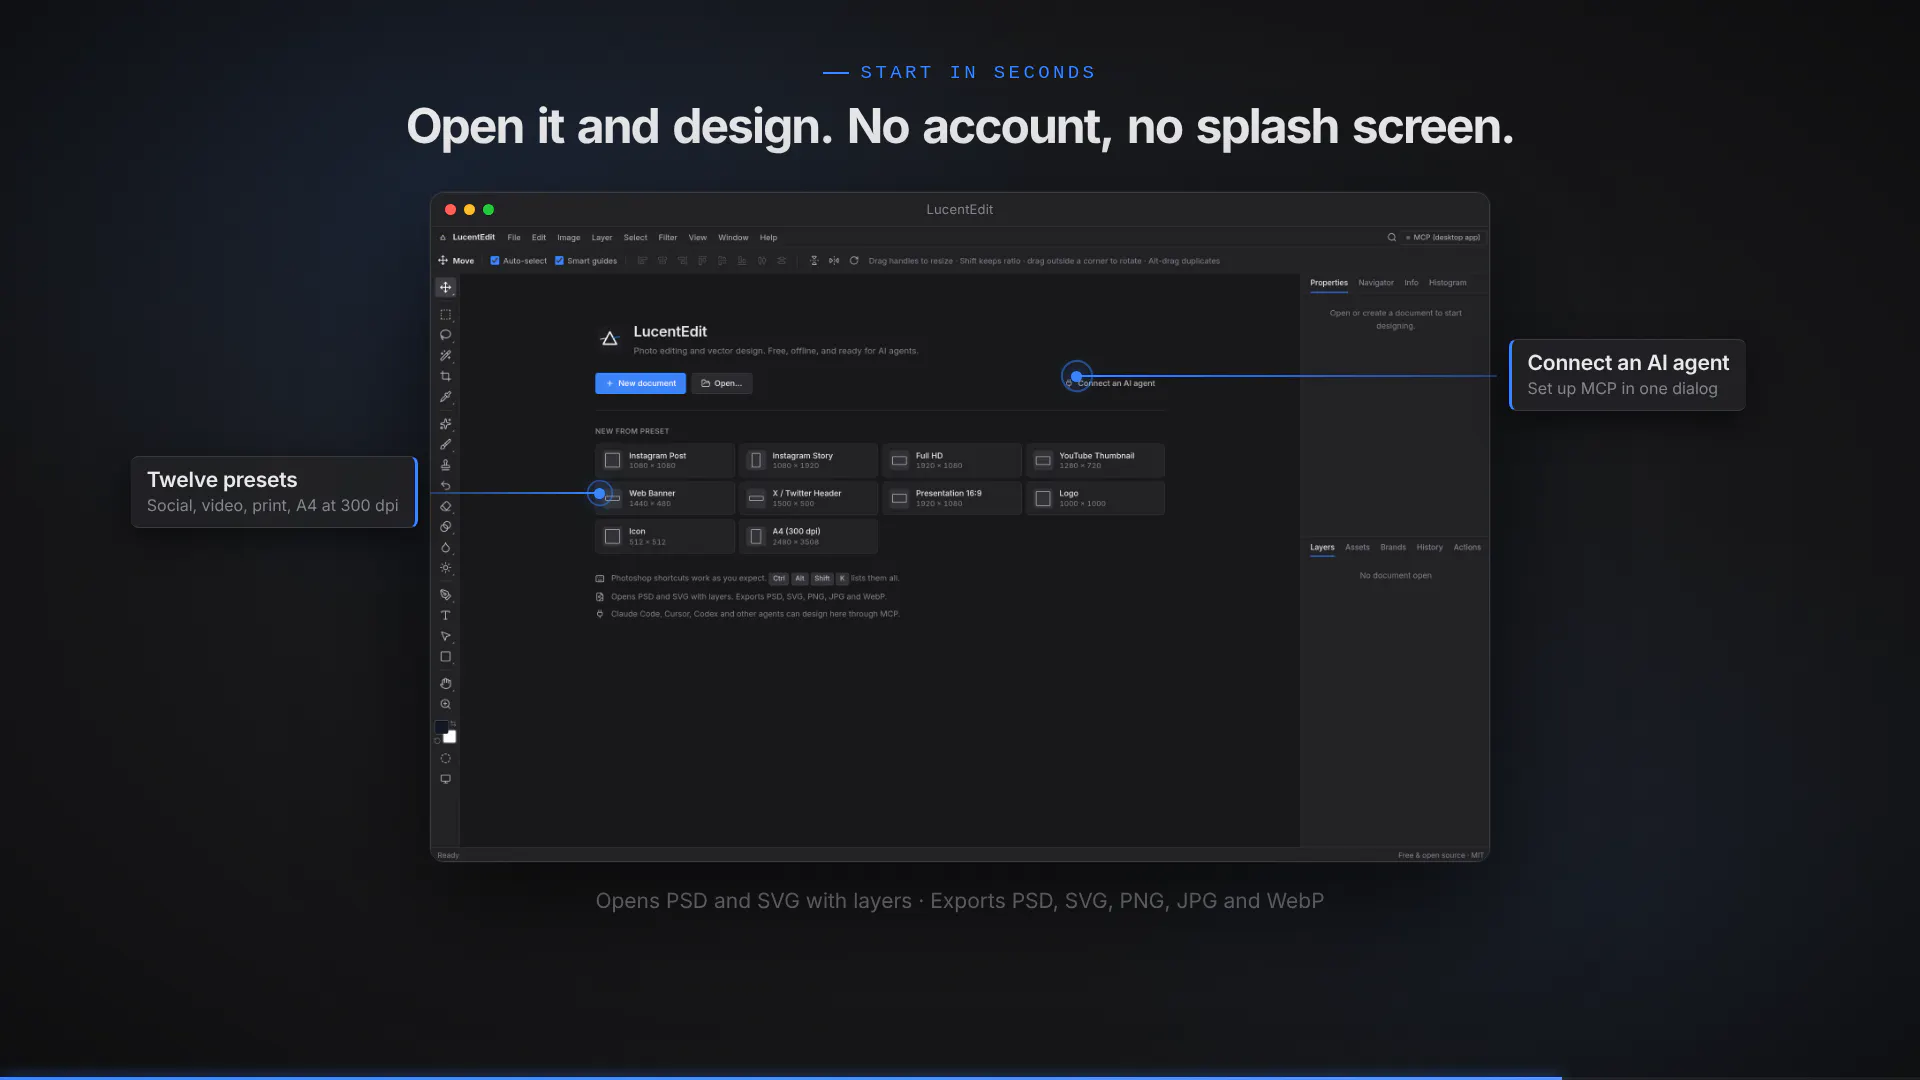The image size is (1920, 1080).
Task: Click the Open... button
Action: click(722, 383)
